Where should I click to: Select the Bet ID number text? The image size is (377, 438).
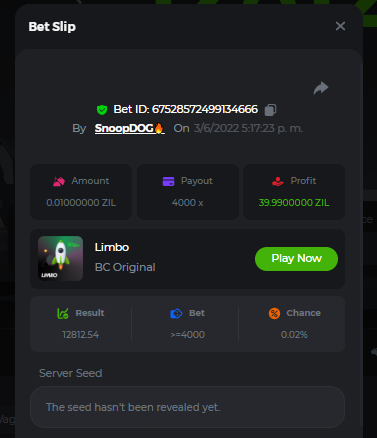point(205,109)
